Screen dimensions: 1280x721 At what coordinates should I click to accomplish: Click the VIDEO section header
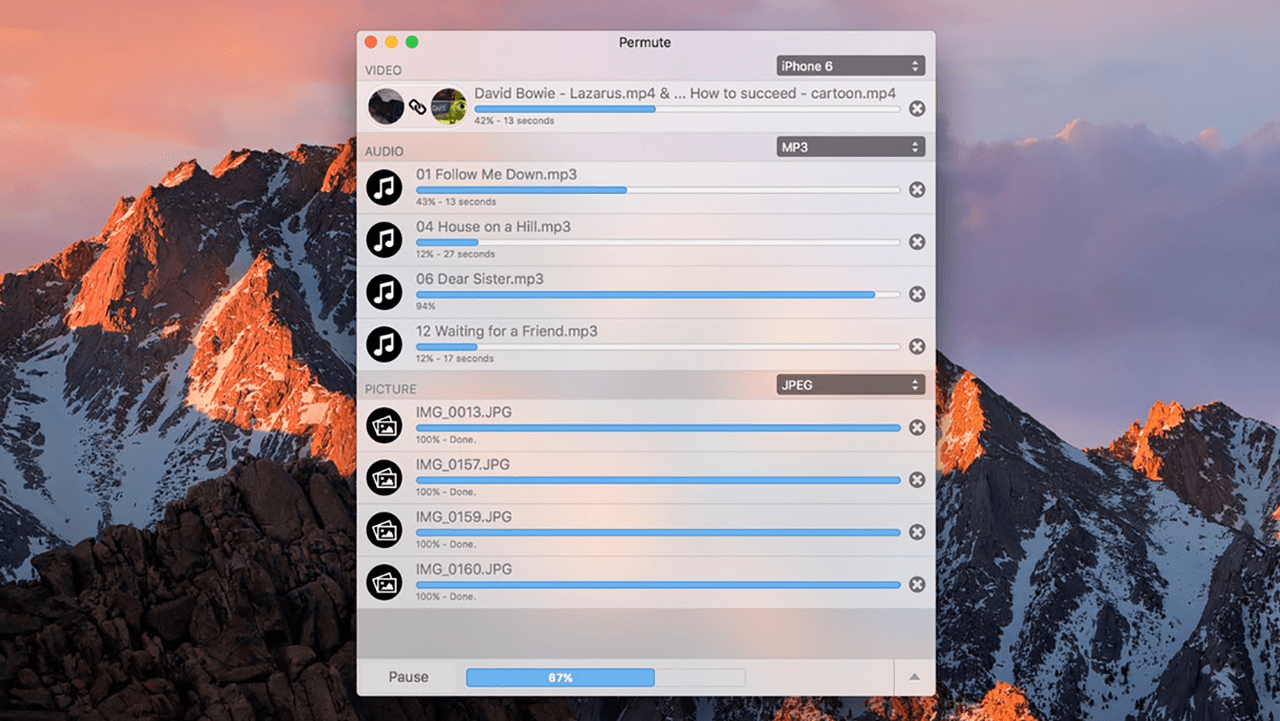click(383, 71)
